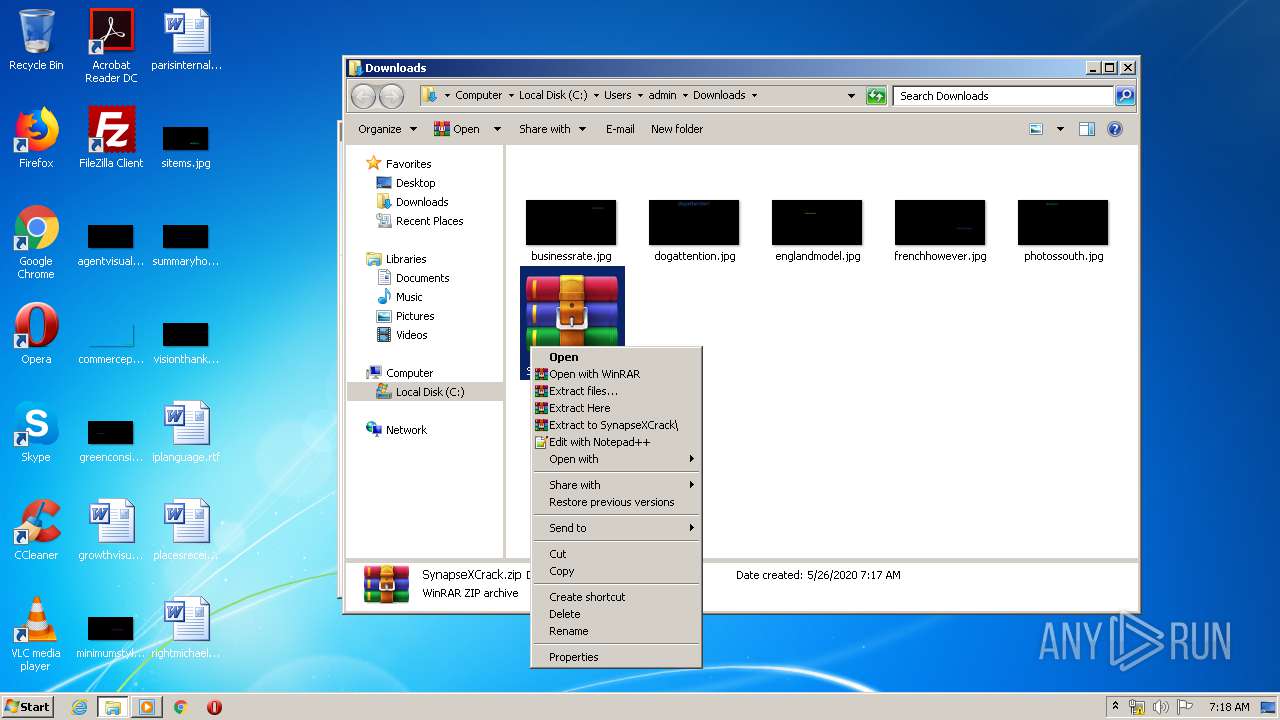Expand the Open with submenu
1280x720 pixels.
pyautogui.click(x=616, y=459)
